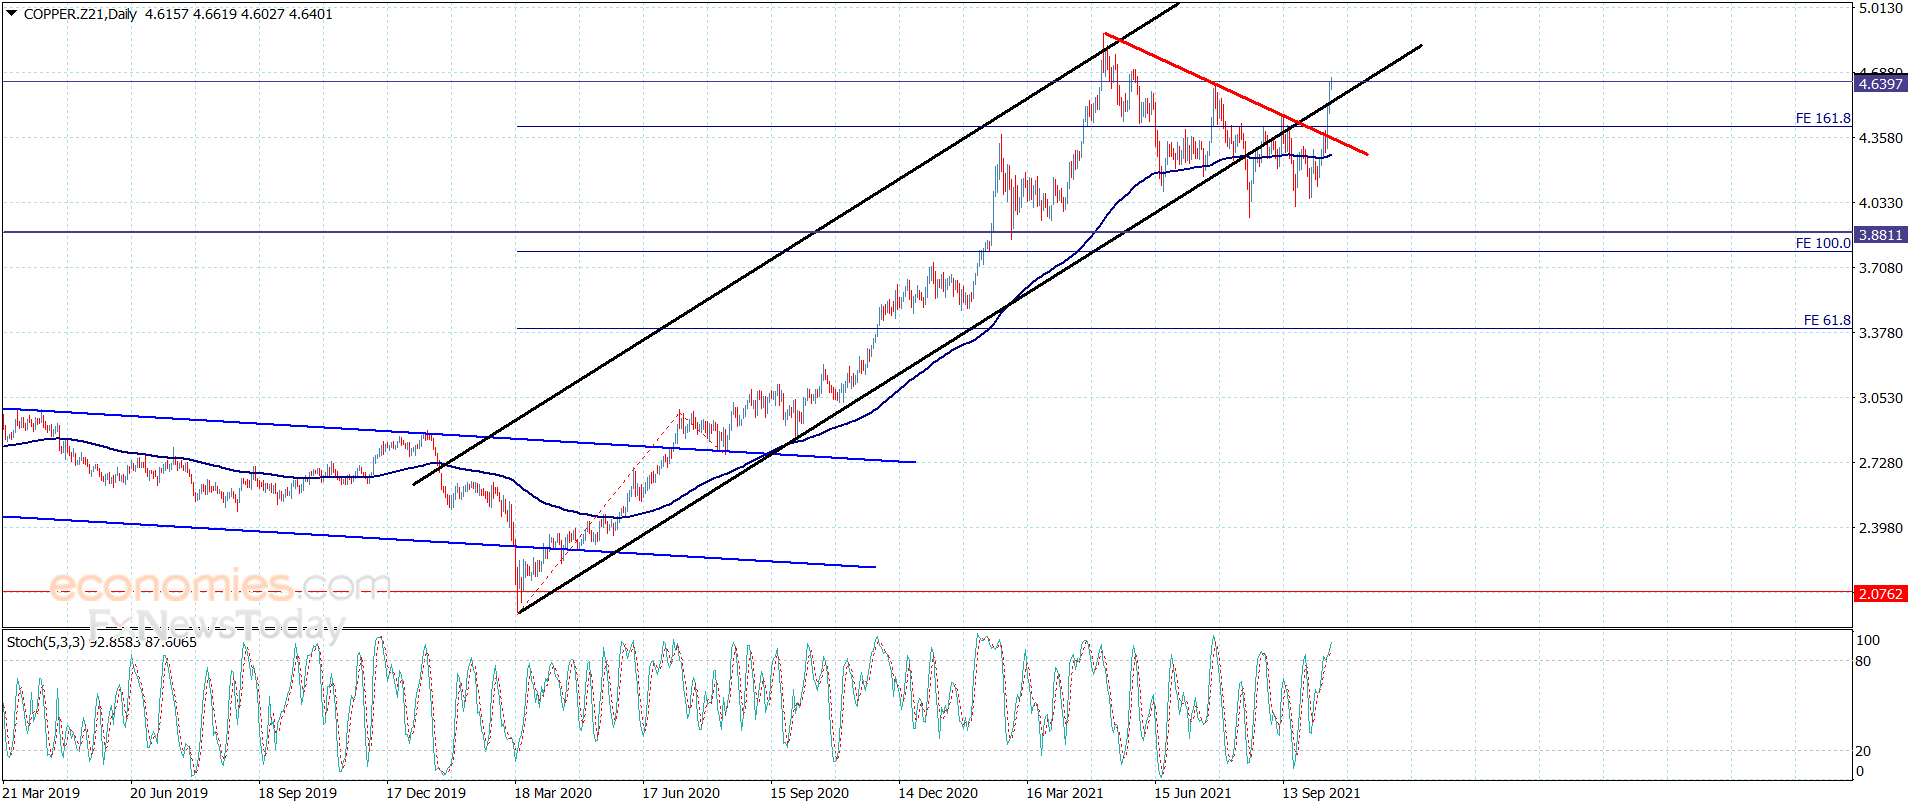
Task: Click the red 2.0762 price tag
Action: pos(1880,594)
